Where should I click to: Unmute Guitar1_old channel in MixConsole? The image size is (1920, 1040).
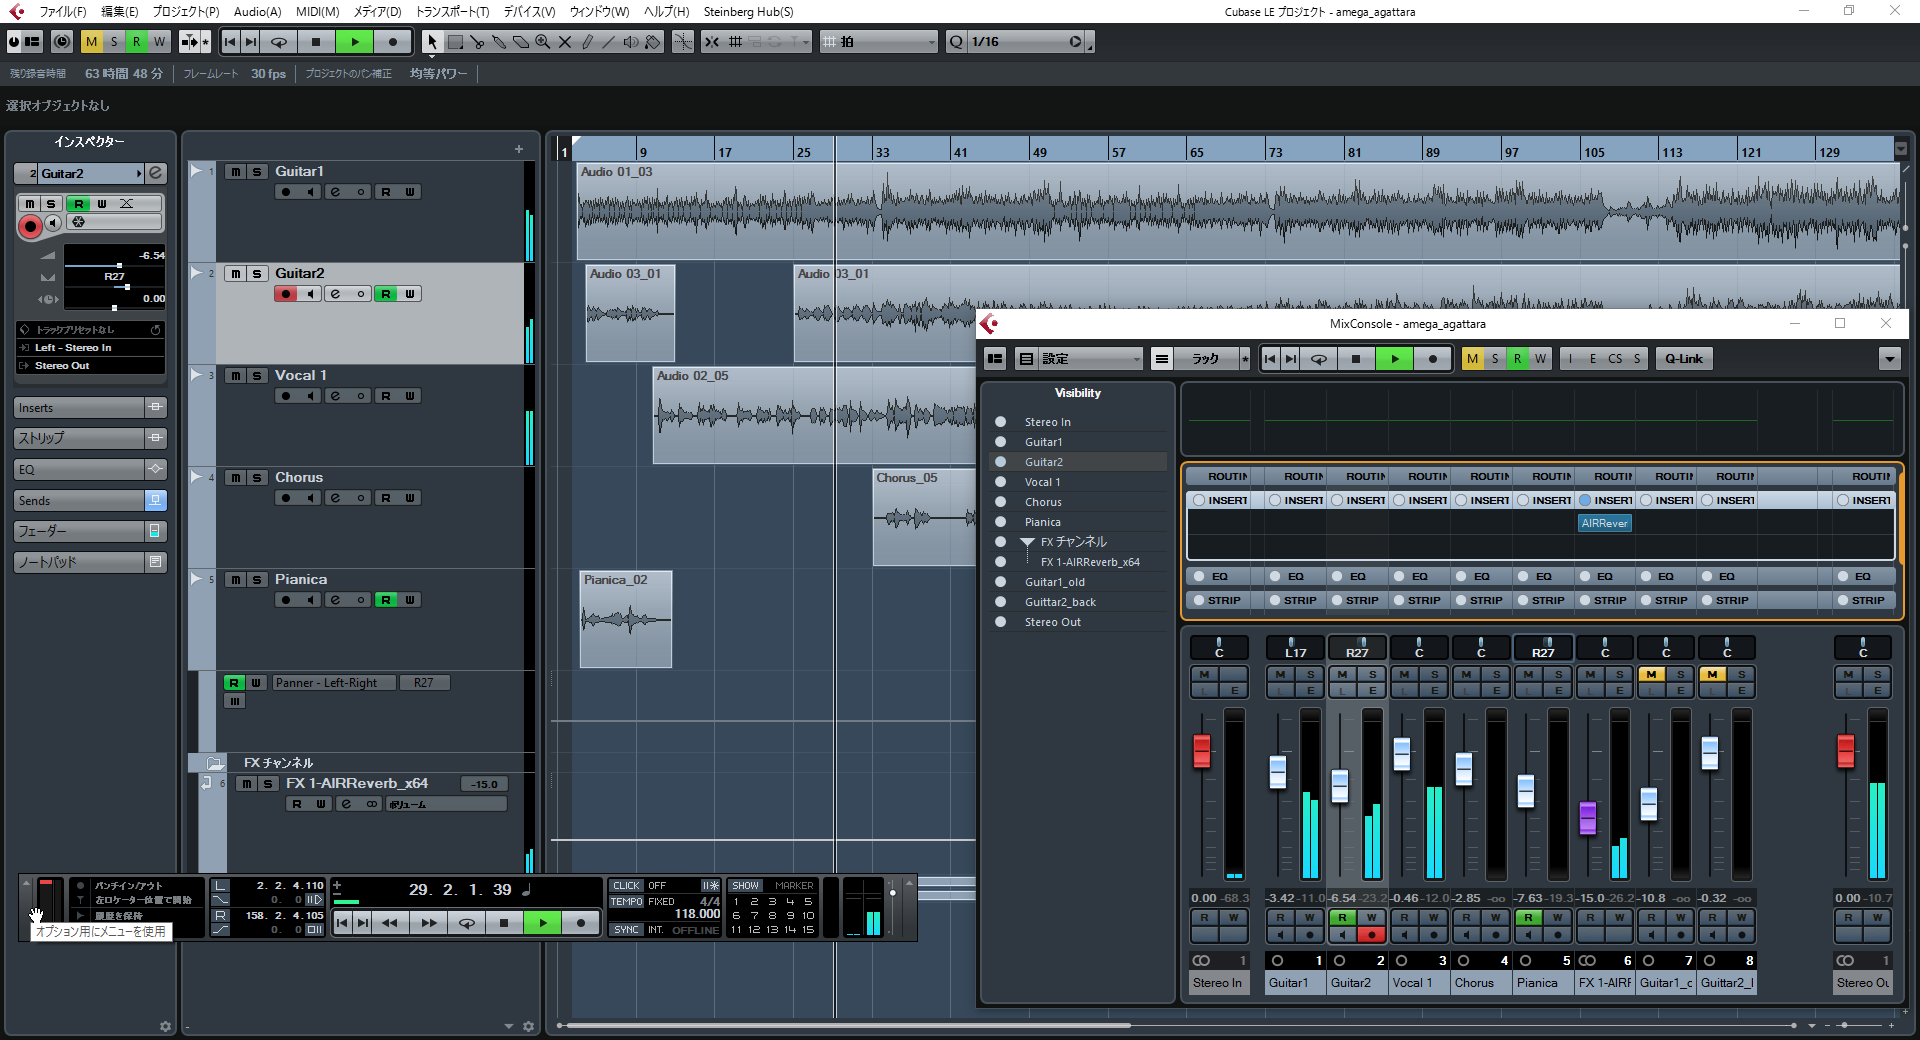click(x=1651, y=675)
